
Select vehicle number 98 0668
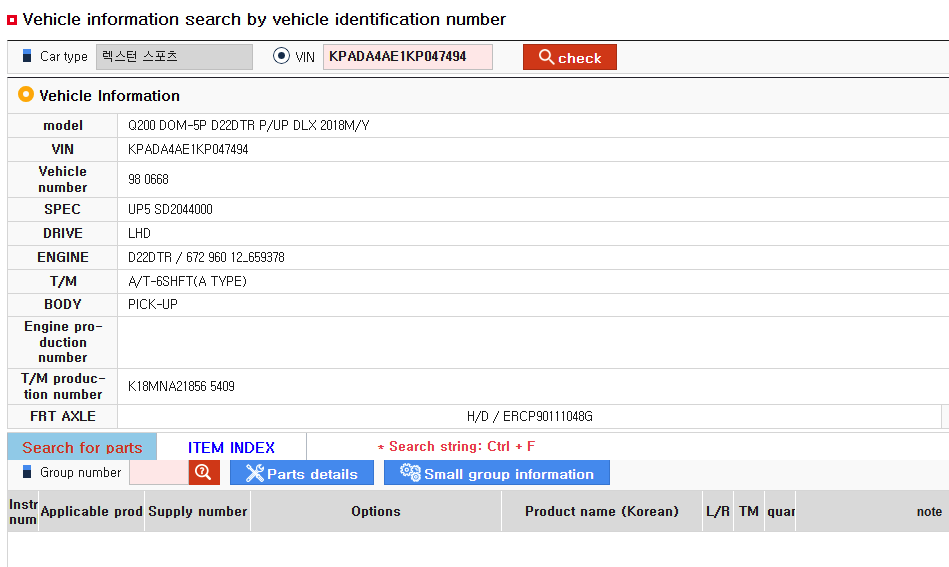pyautogui.click(x=148, y=180)
